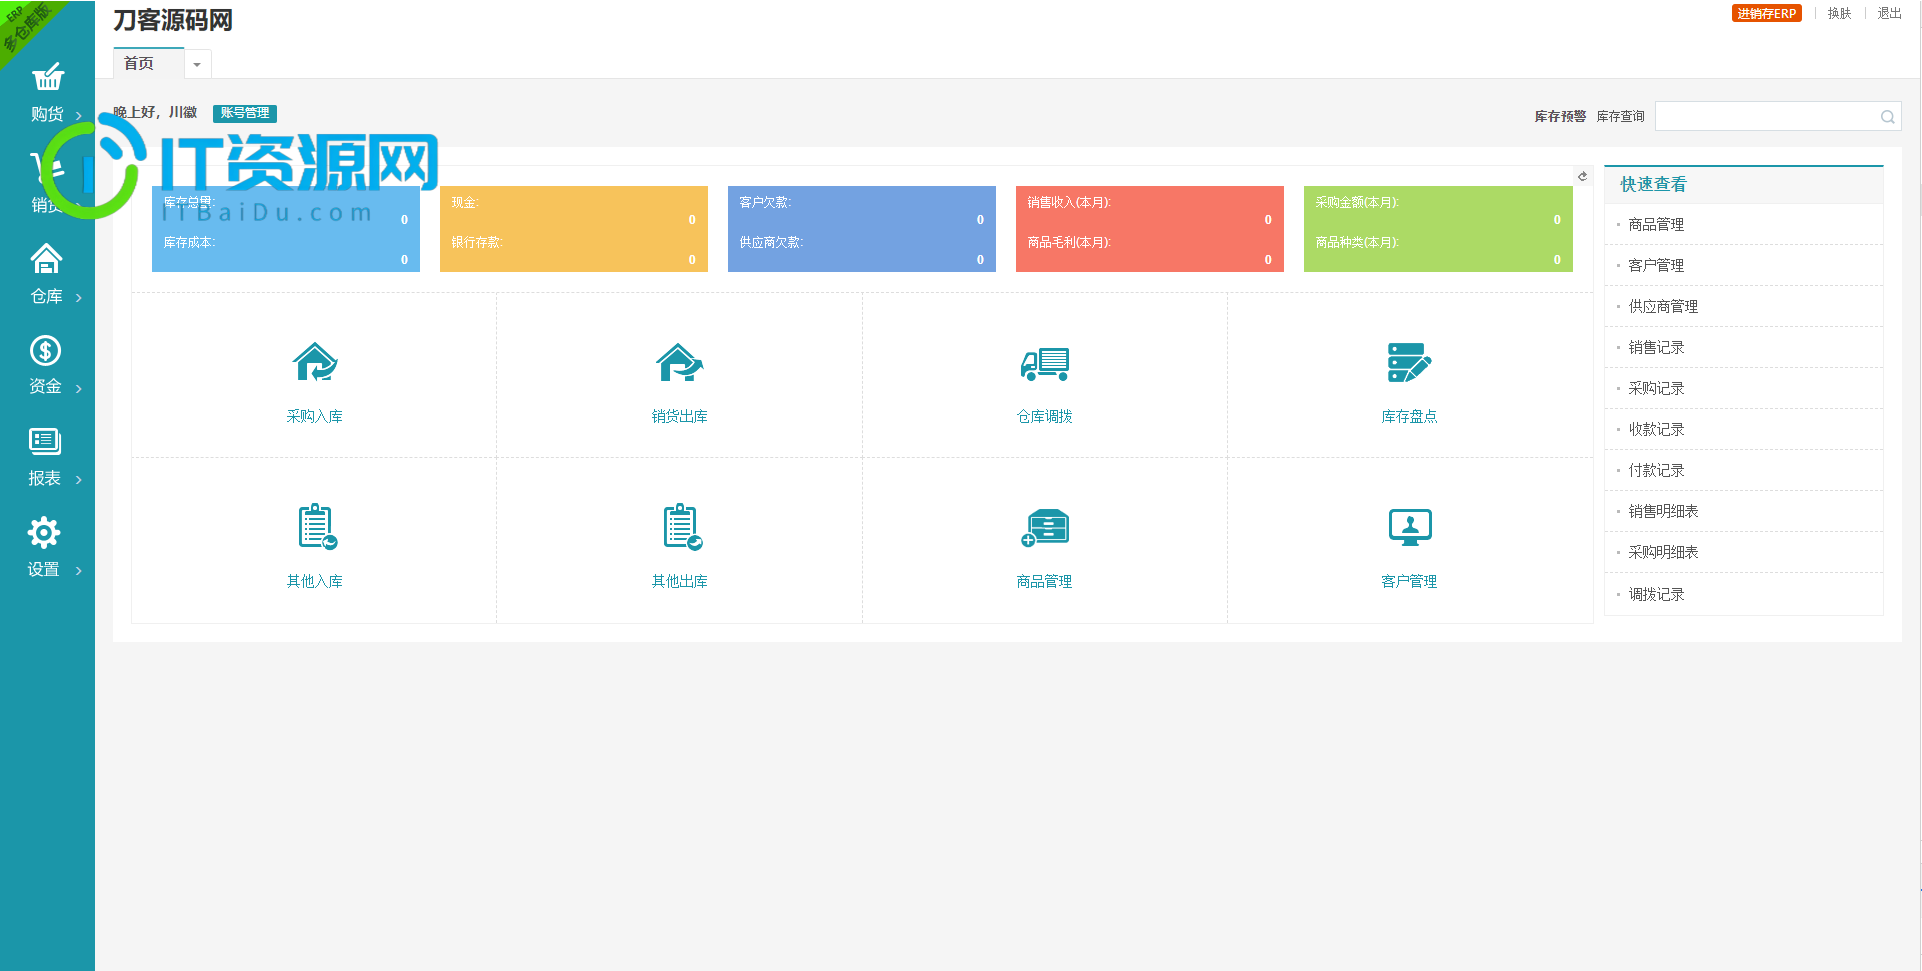1922x971 pixels.
Task: Open the 报表 report icon in sidebar
Action: coord(45,441)
